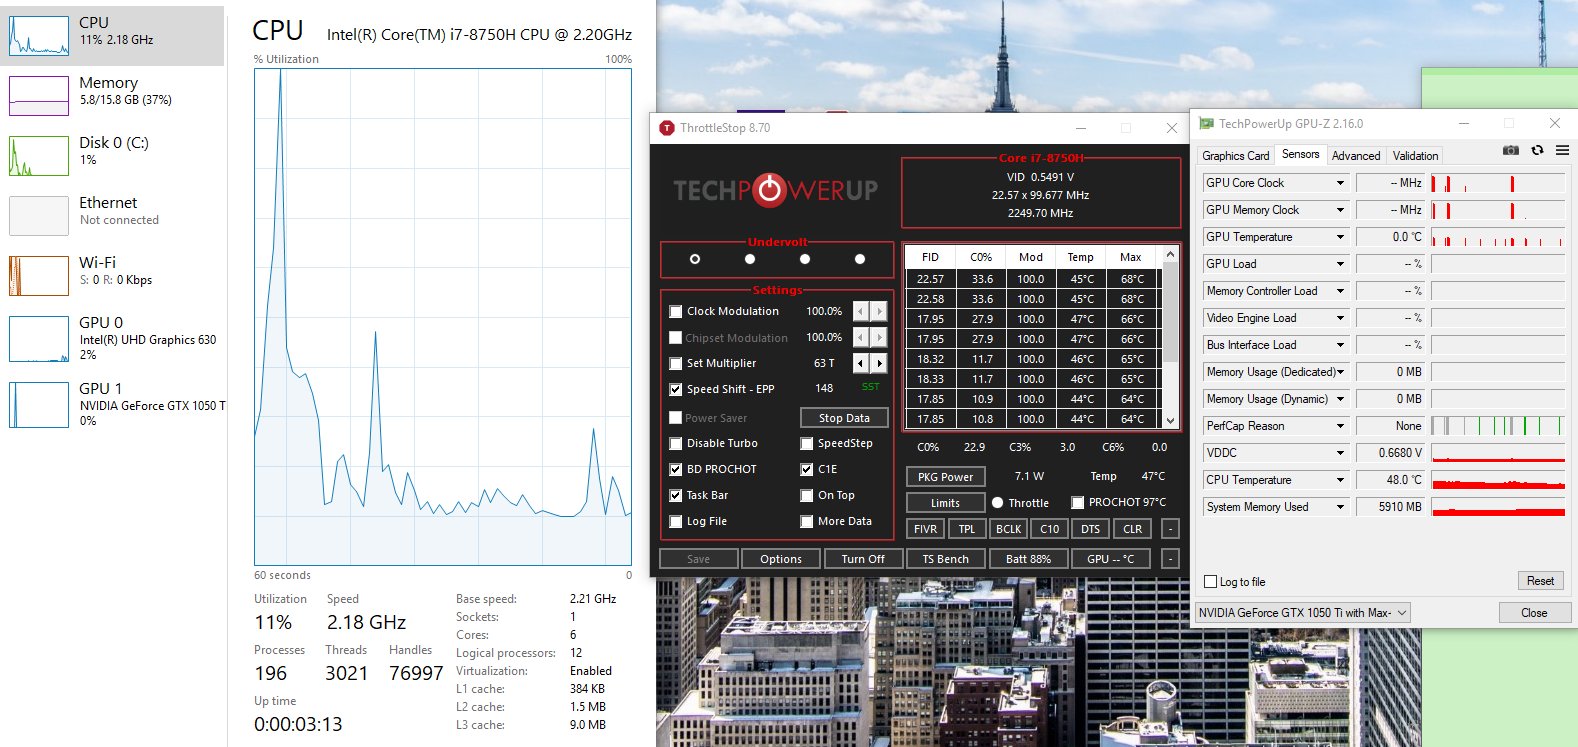Click the TechPowerUp power logo in ThrottleStop

point(770,190)
